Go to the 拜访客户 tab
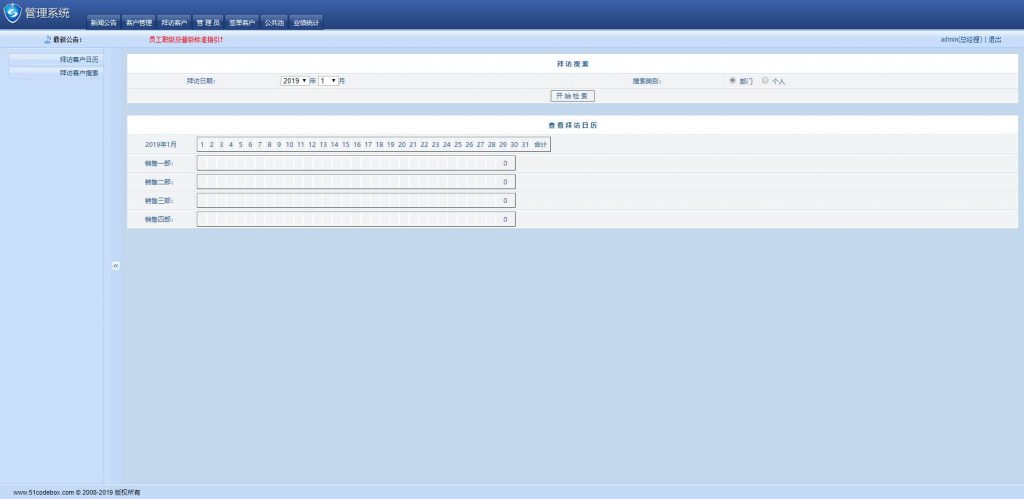Viewport: 1024px width, 499px height. coord(174,22)
